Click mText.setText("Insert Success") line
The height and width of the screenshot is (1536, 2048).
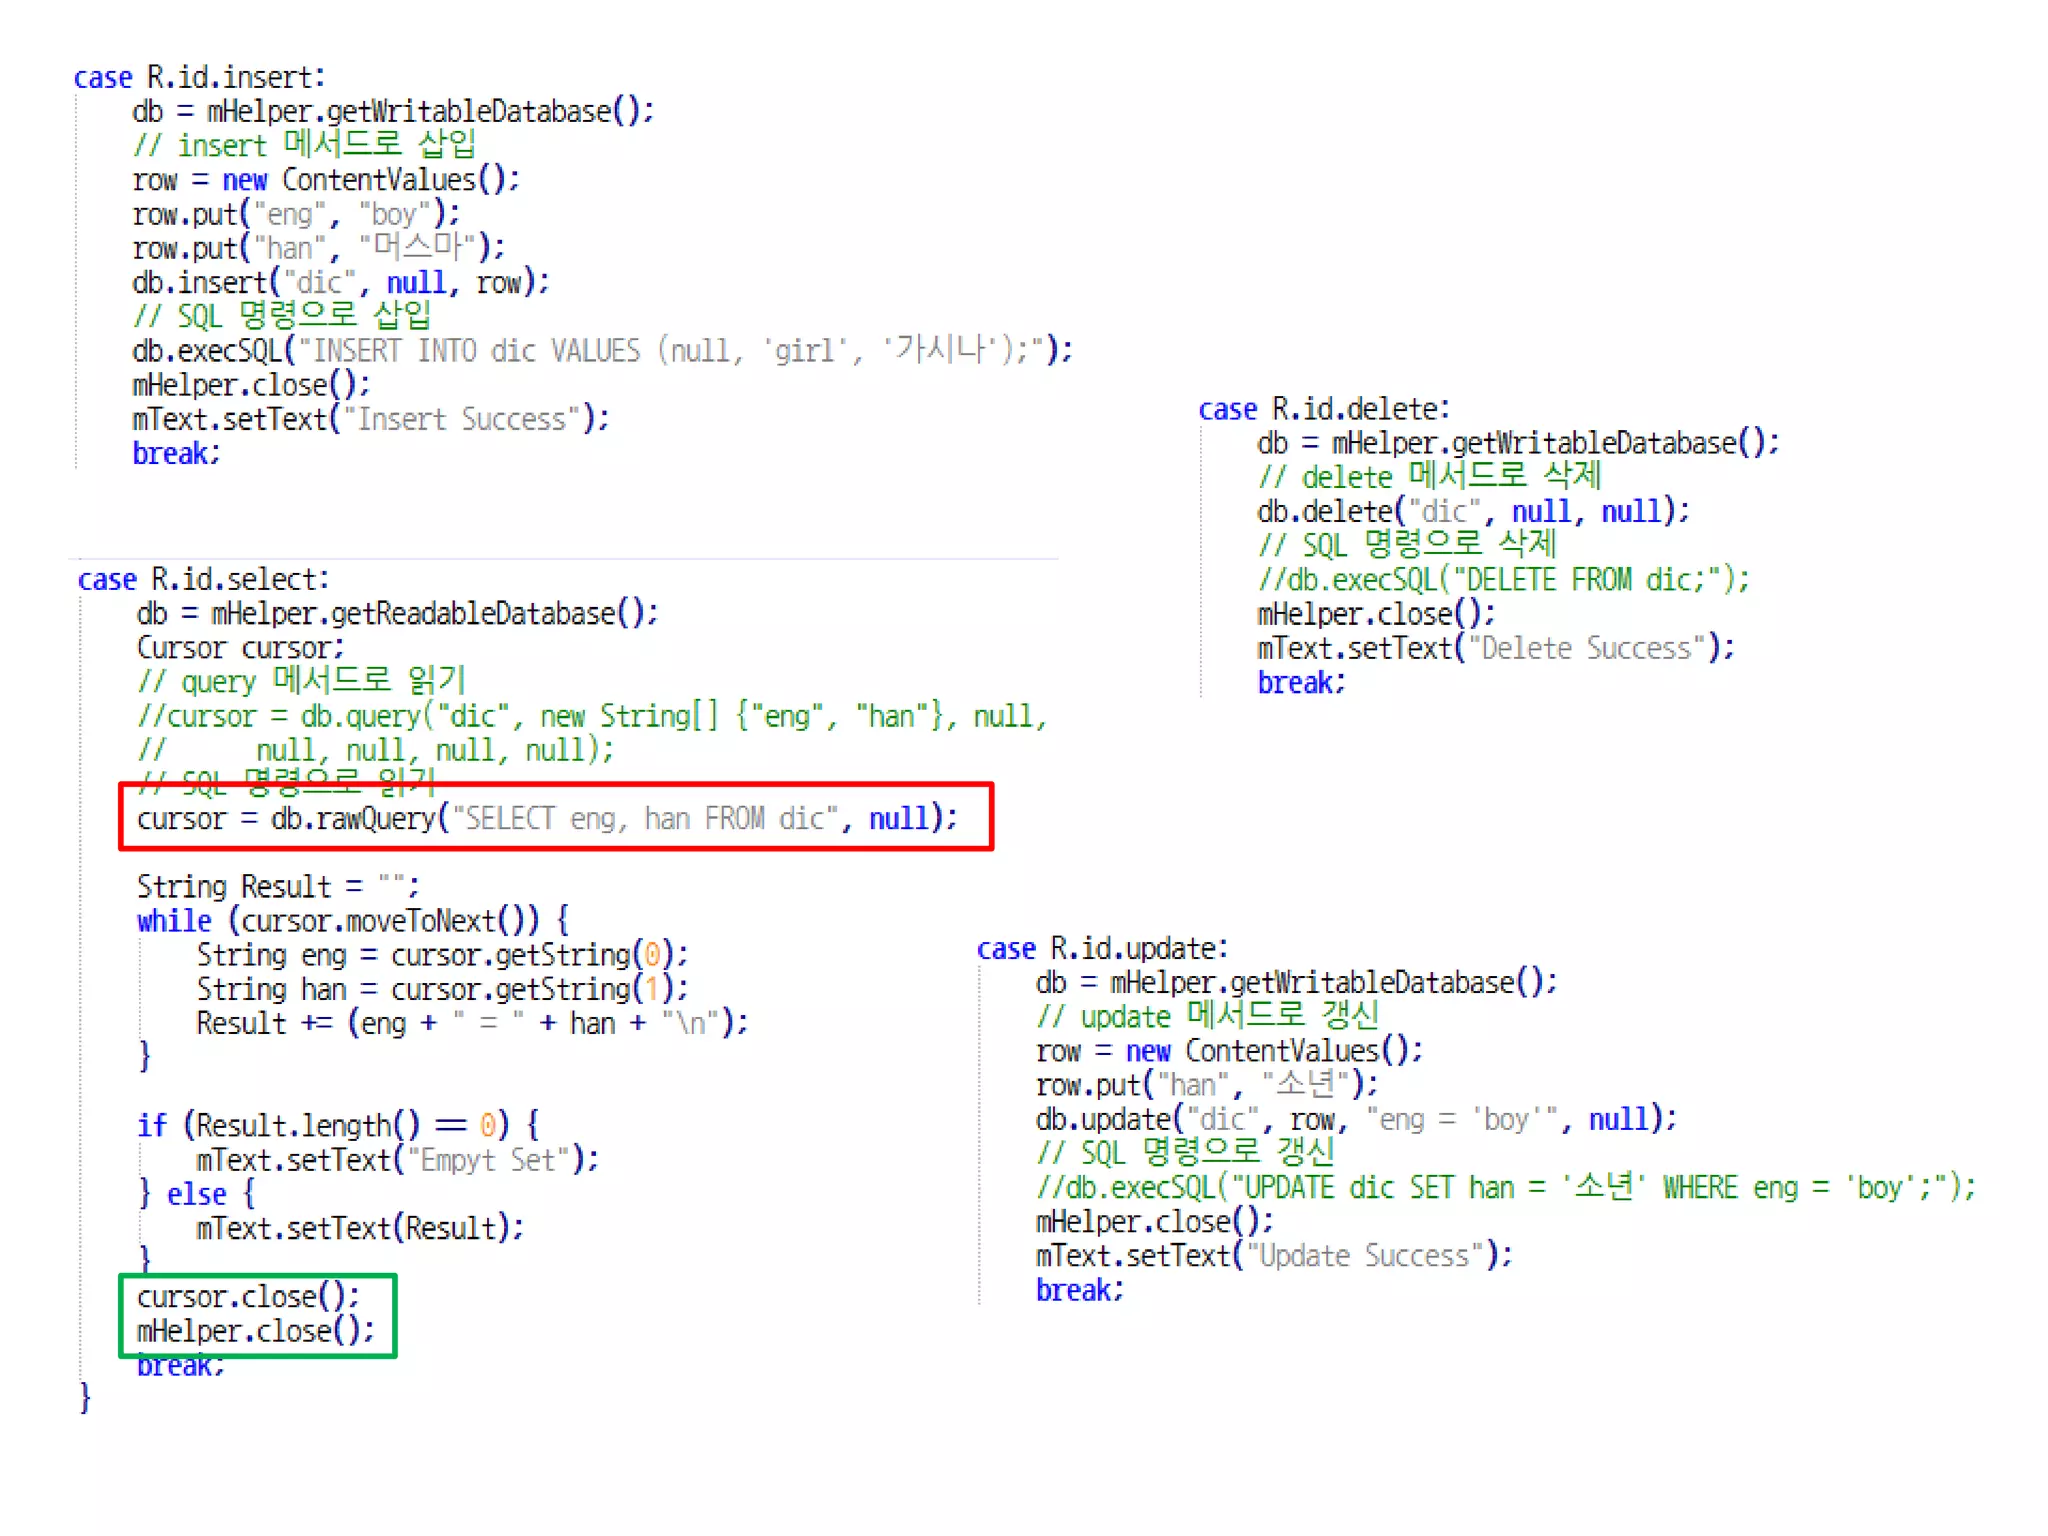[x=370, y=419]
